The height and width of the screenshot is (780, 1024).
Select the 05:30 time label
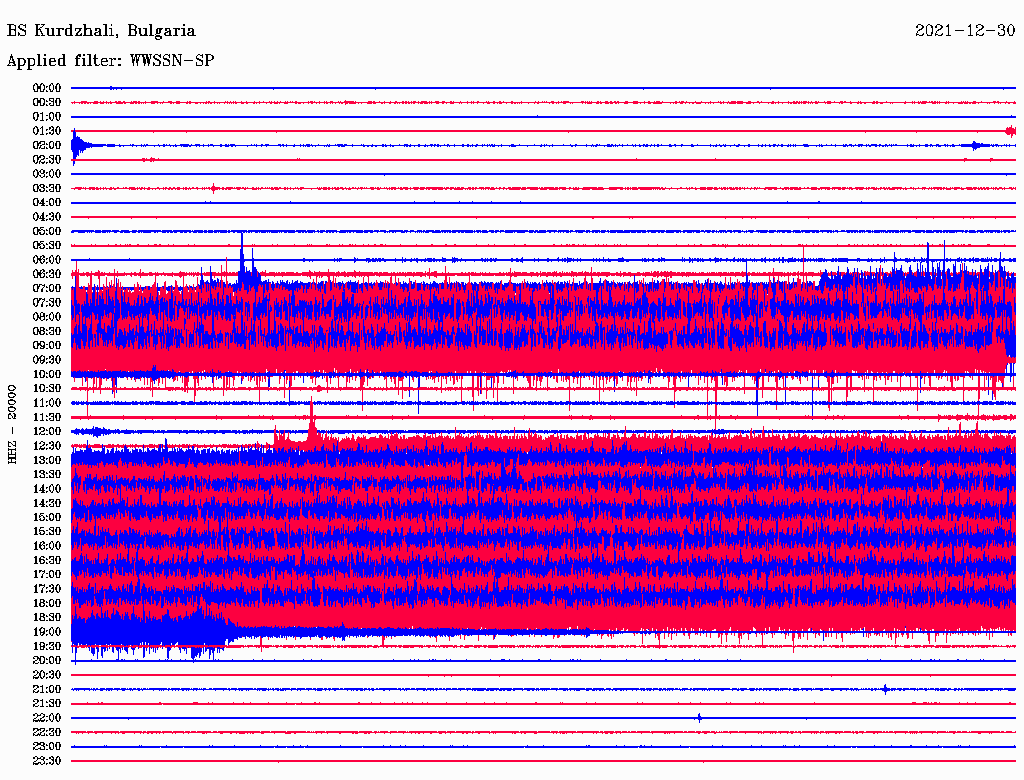(x=47, y=246)
